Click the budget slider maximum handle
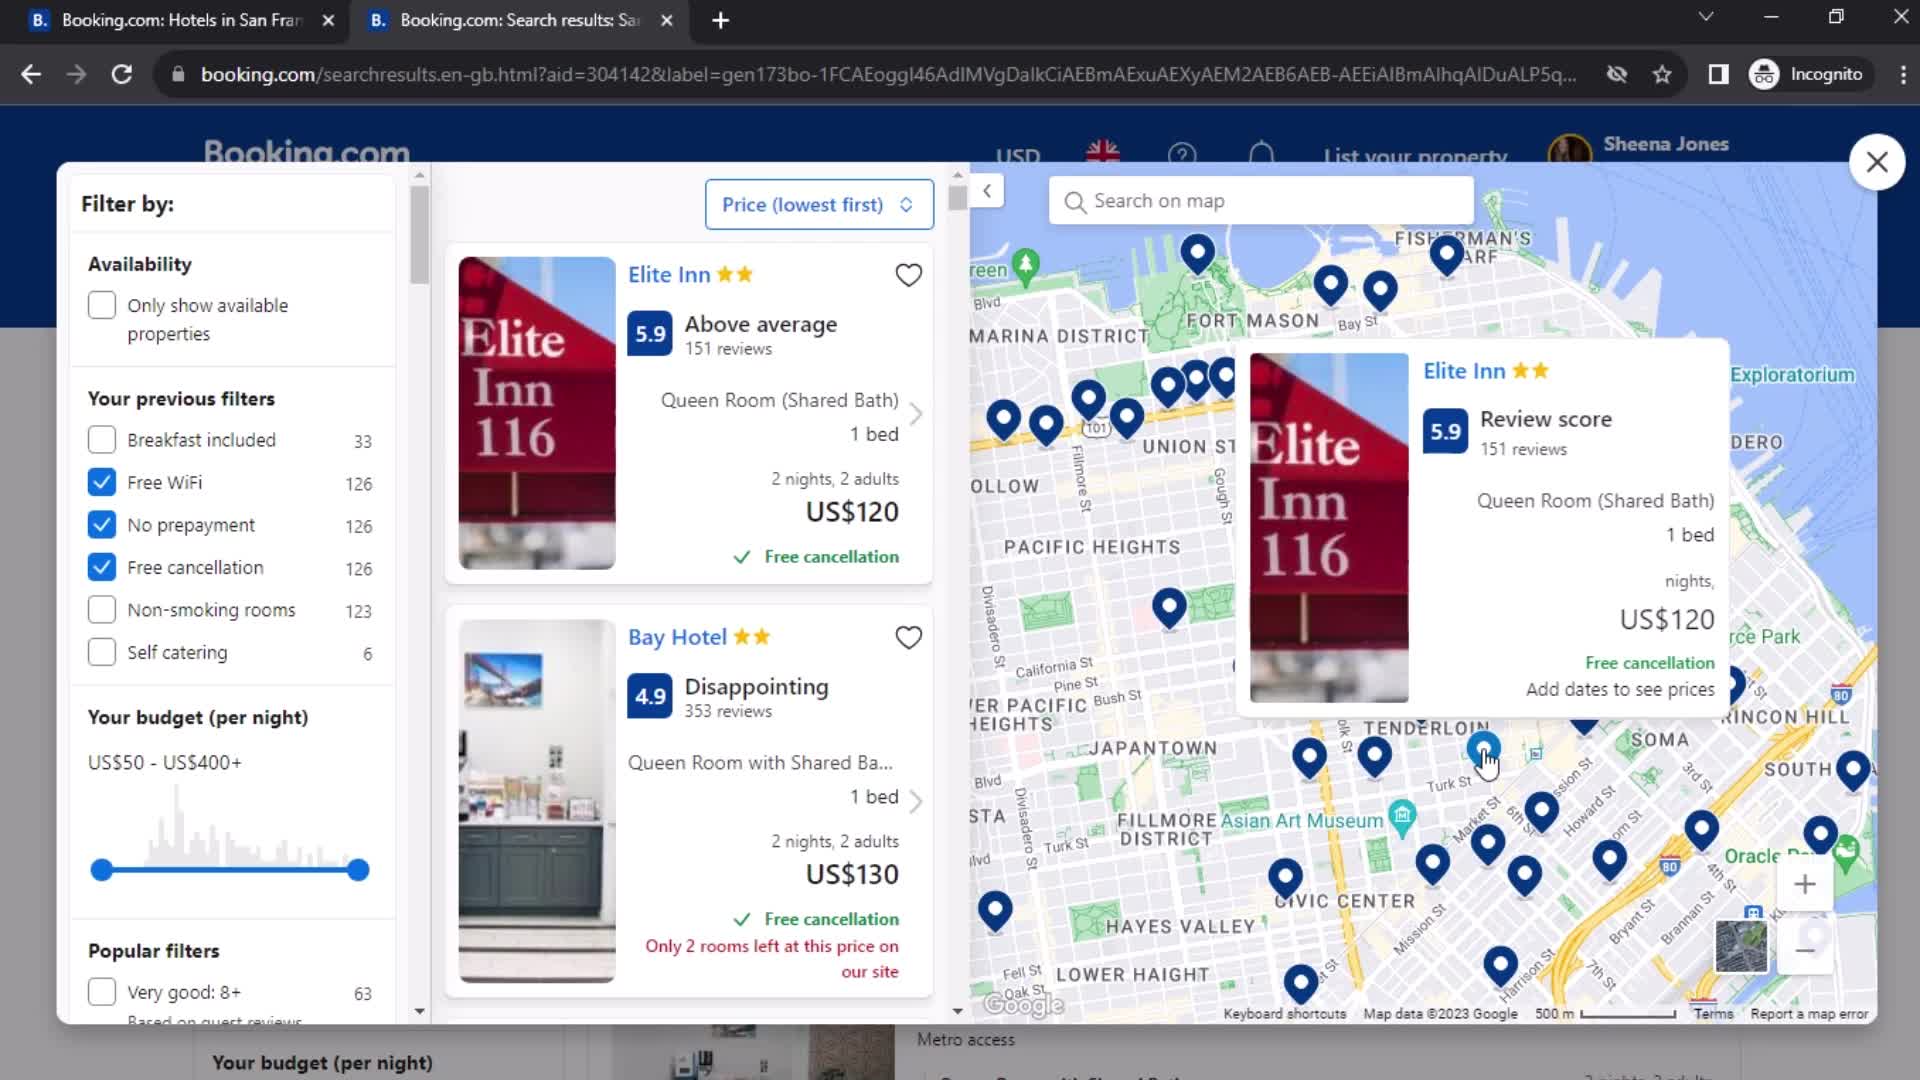 358,870
